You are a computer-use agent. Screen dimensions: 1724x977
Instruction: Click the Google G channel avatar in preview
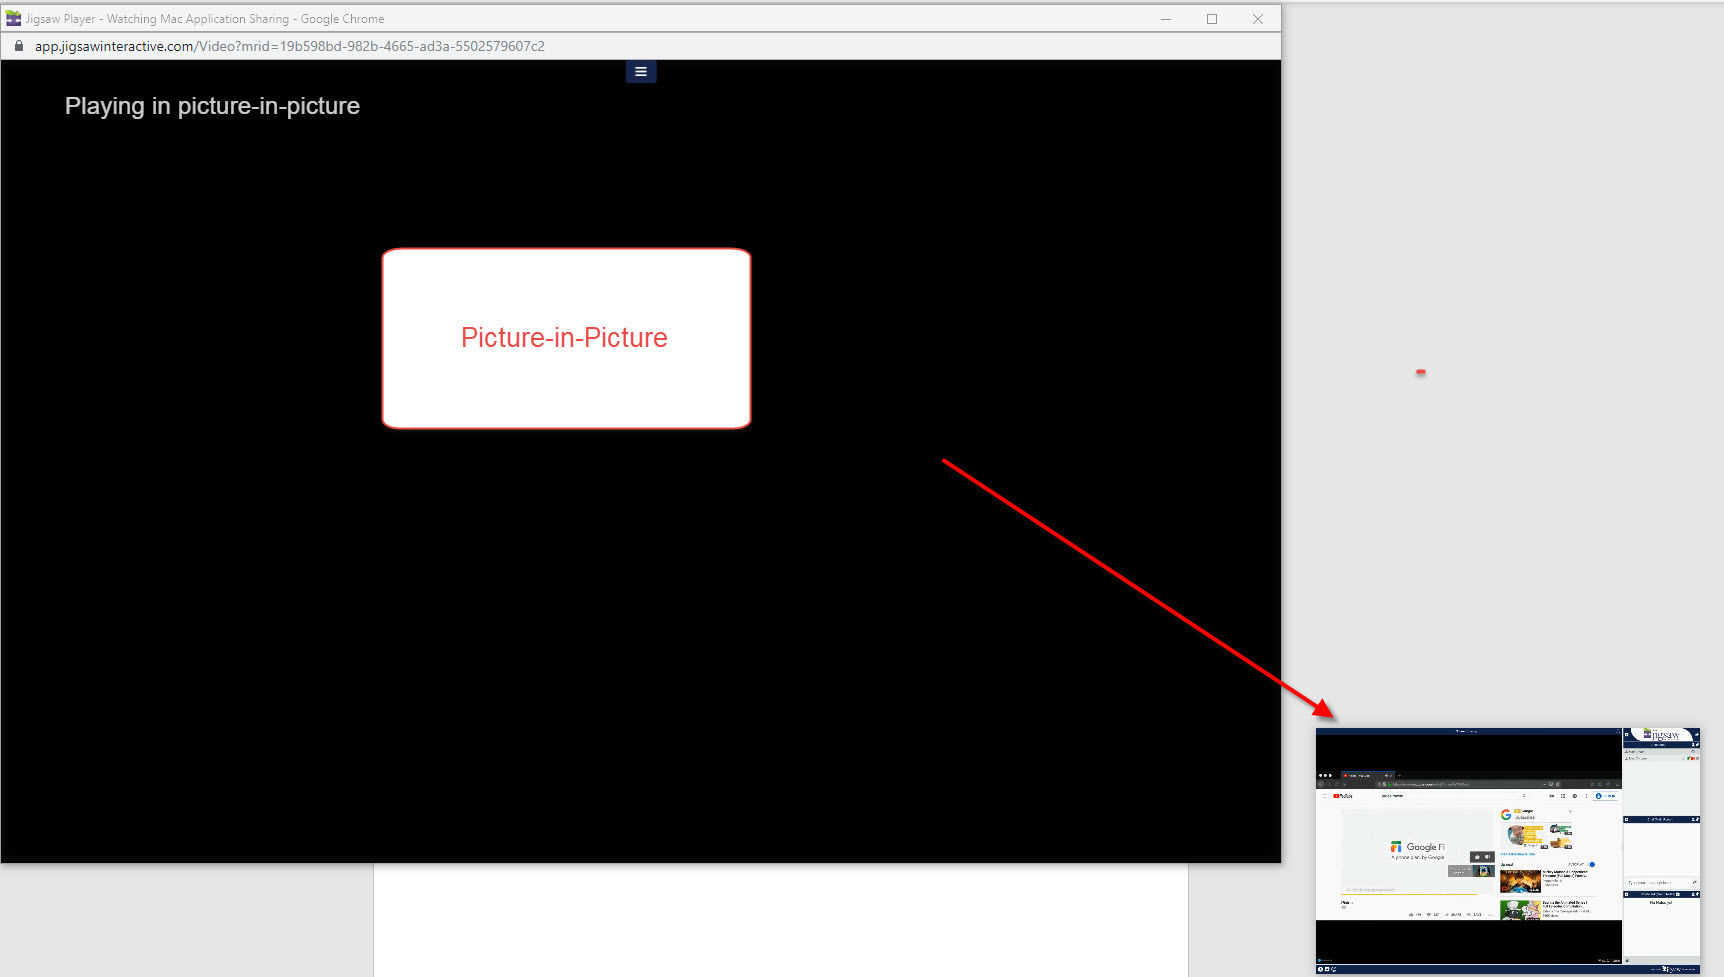(1506, 815)
